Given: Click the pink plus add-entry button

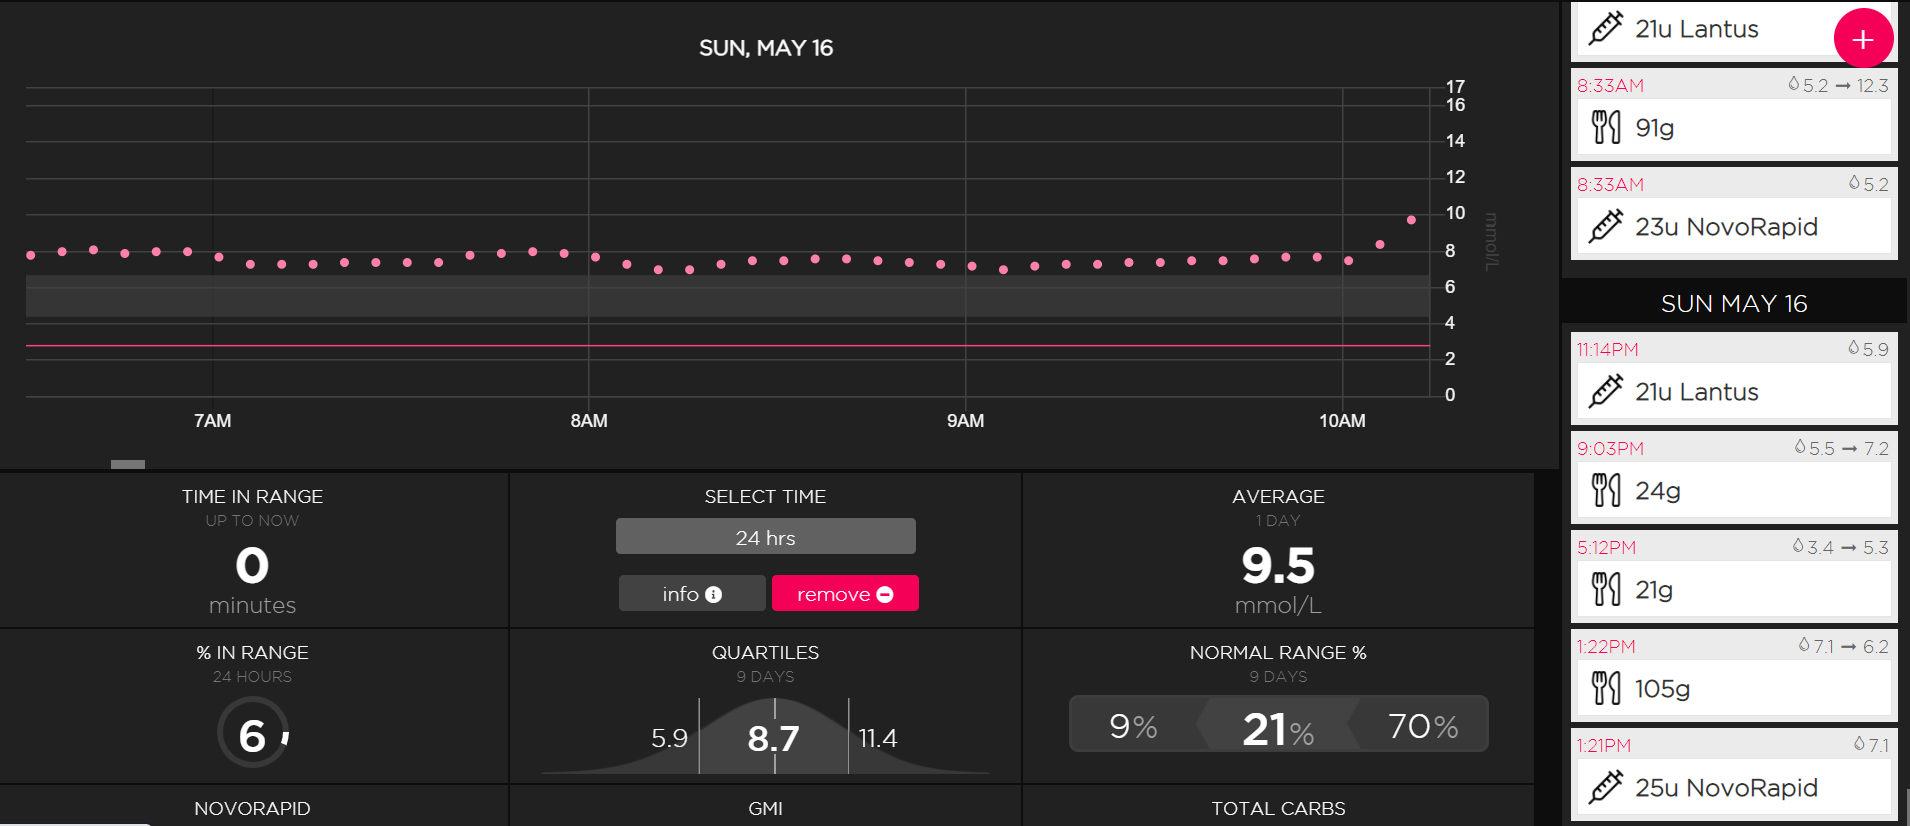Looking at the screenshot, I should coord(1862,39).
